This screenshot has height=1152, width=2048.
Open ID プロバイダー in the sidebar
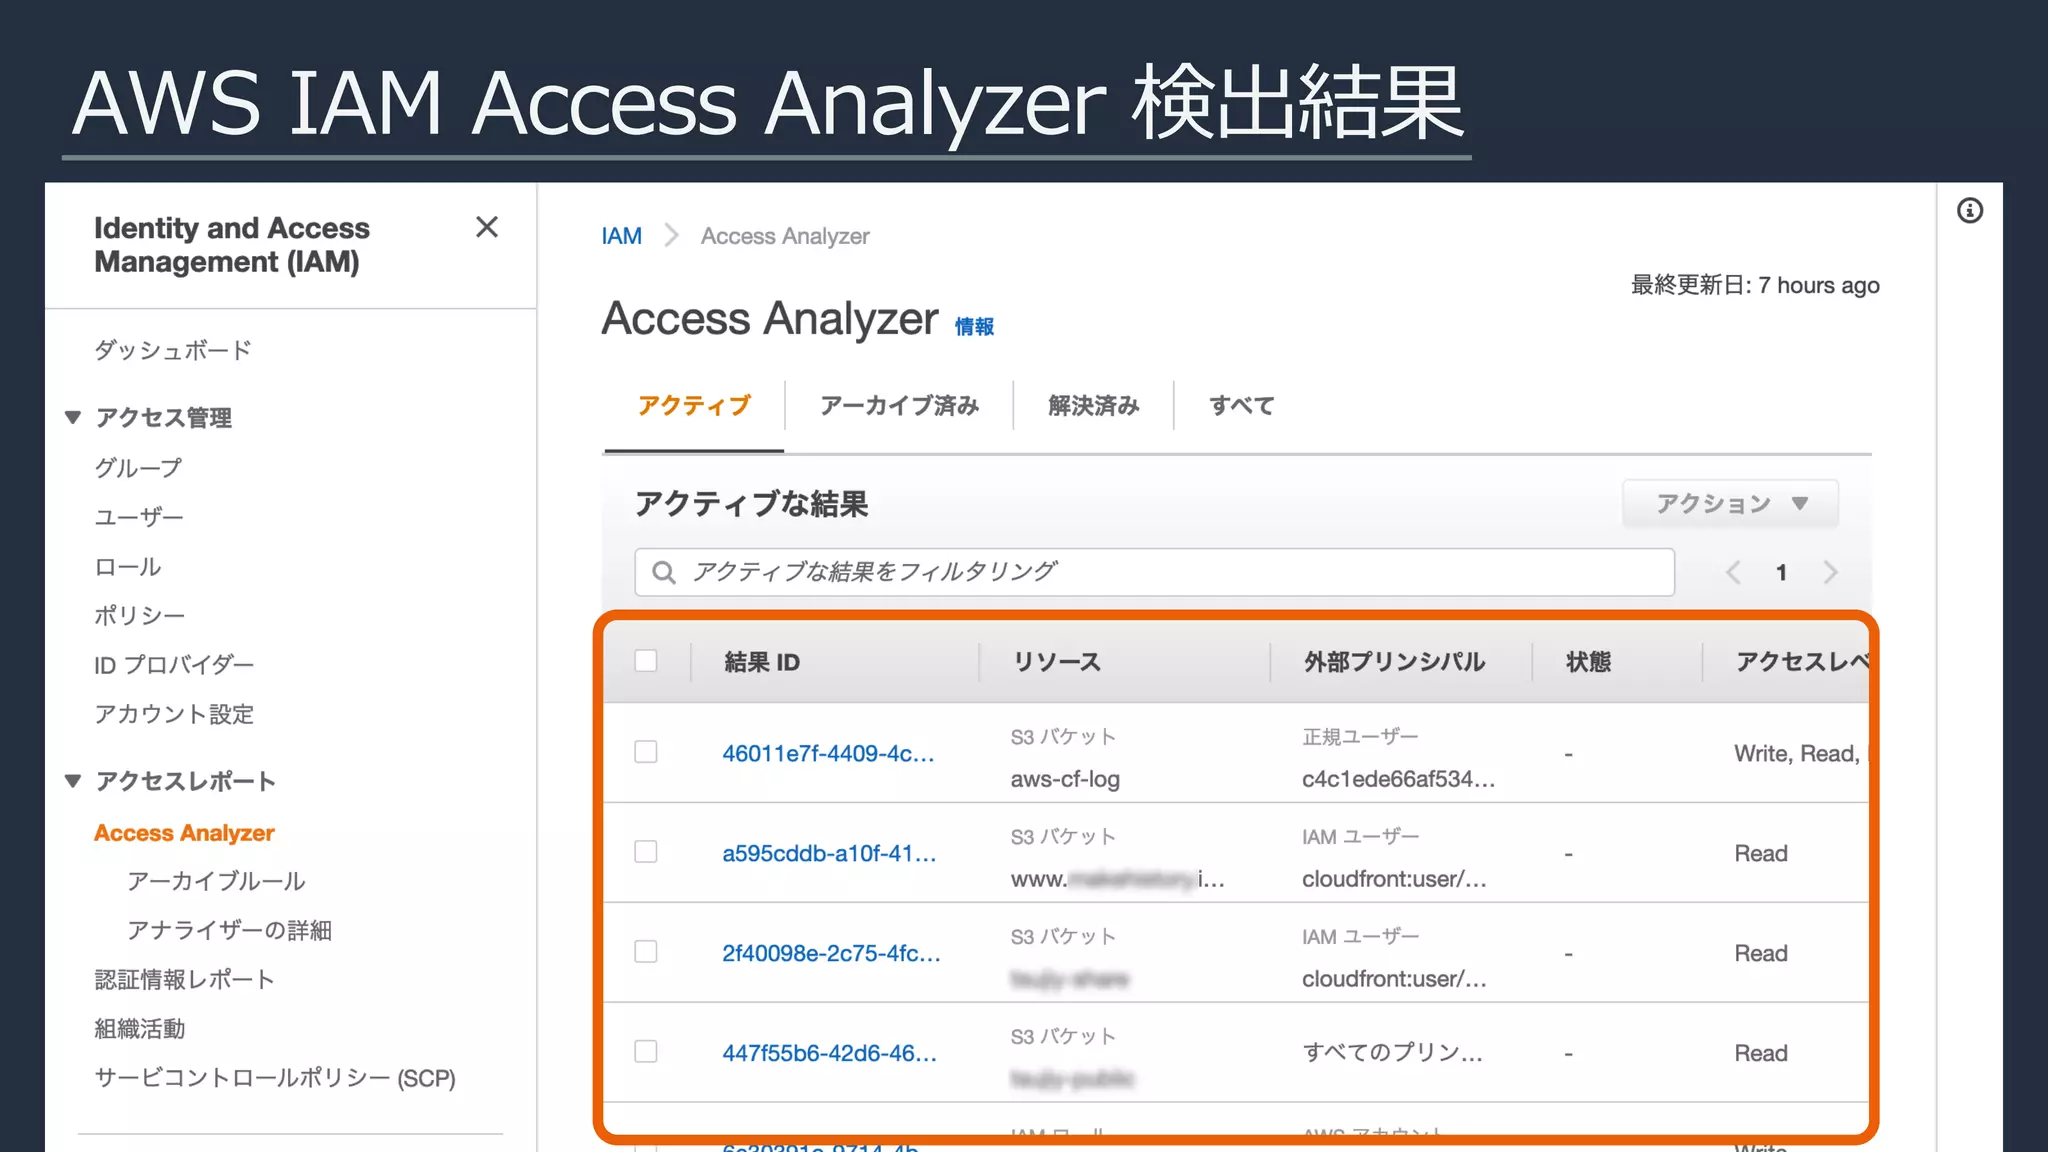174,665
